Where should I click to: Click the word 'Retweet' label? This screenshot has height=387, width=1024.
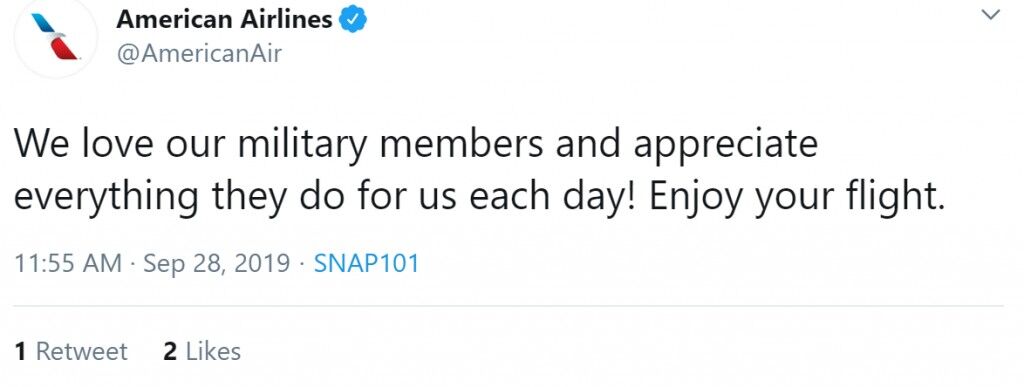click(x=82, y=352)
